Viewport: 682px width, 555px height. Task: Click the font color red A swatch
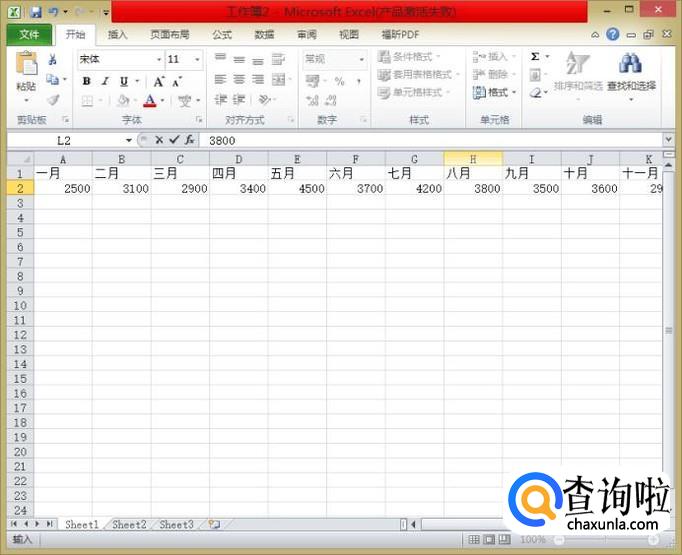point(149,101)
